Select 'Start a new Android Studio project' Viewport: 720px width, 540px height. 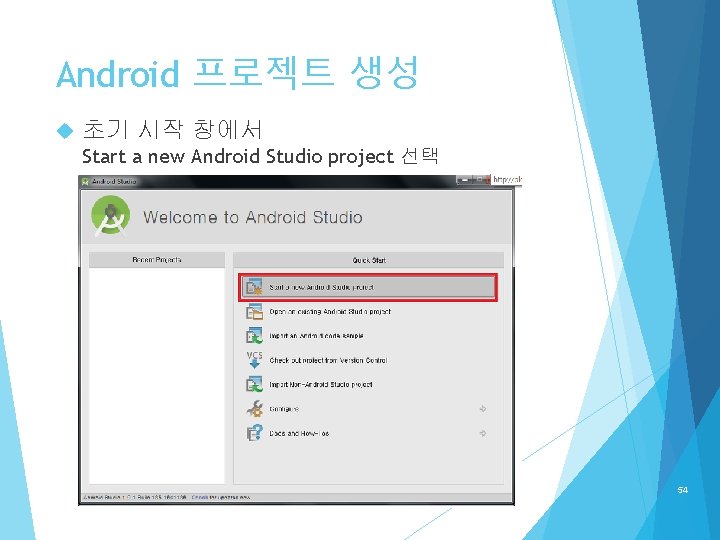(x=367, y=287)
